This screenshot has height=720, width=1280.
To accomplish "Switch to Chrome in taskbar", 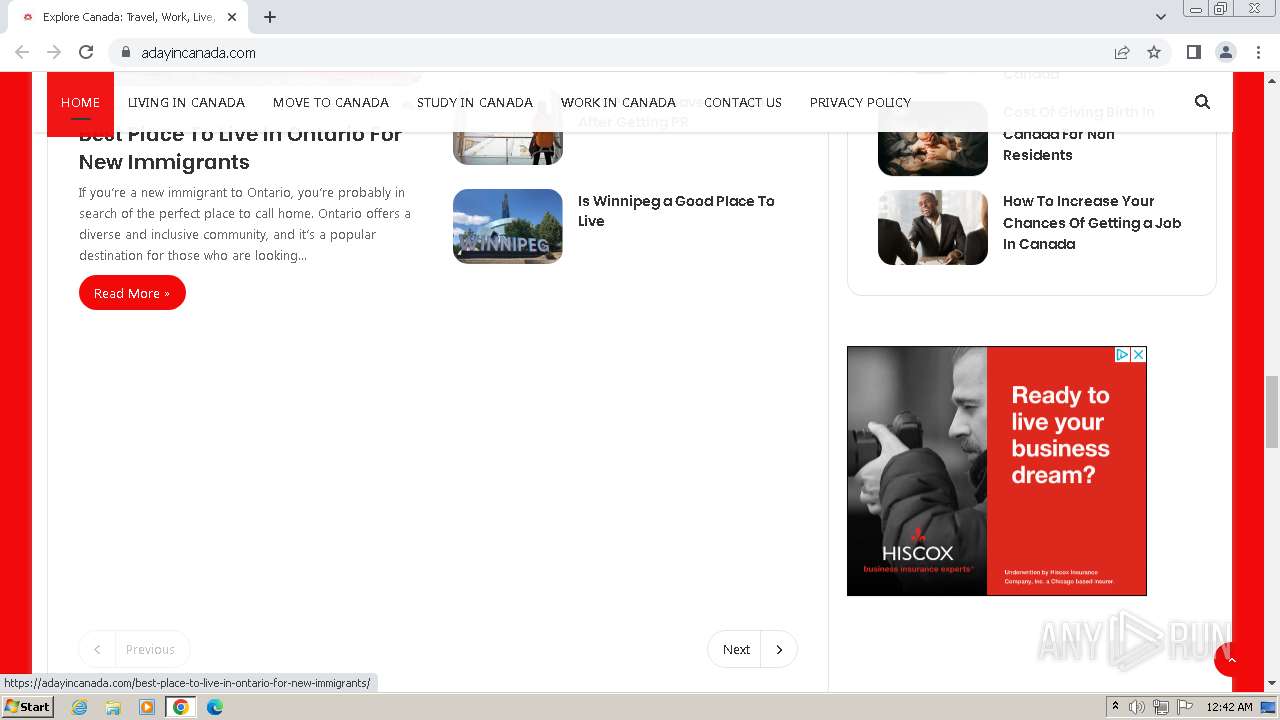I will [x=181, y=707].
